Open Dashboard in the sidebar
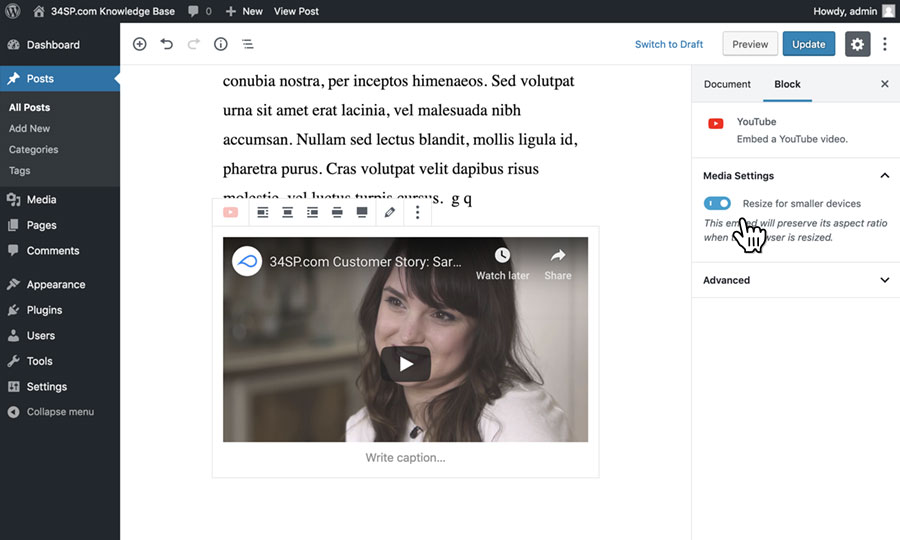Screen dimensions: 900x540 (x=60, y=45)
